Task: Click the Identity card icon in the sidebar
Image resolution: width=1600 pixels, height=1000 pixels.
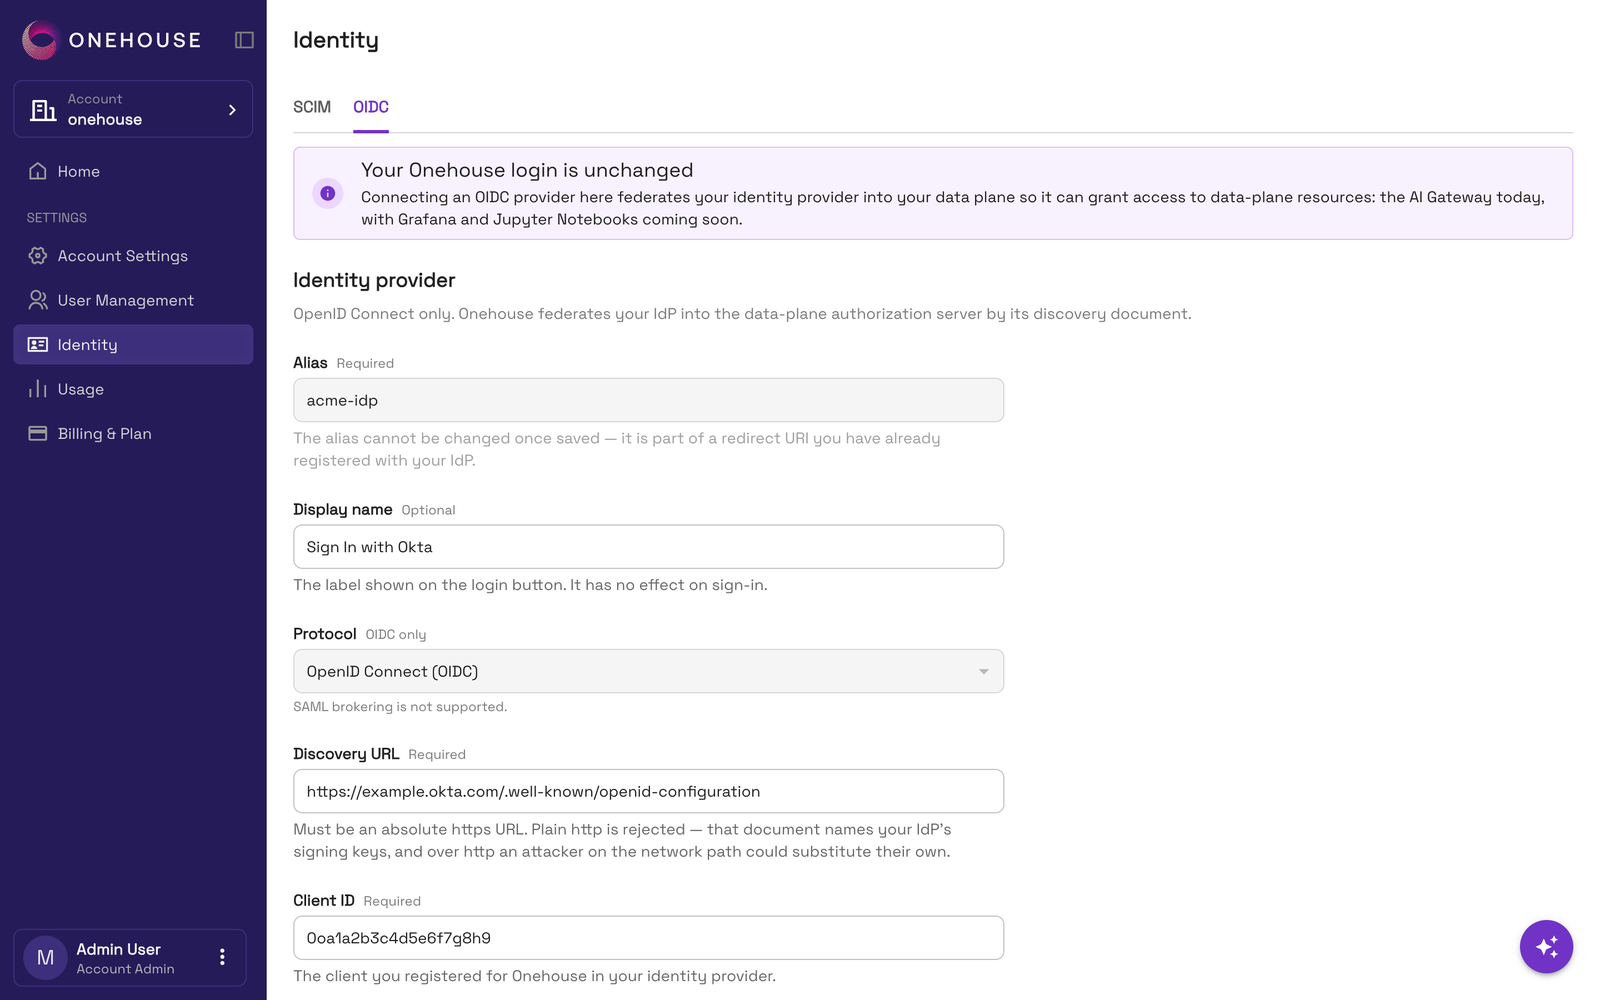Action: click(38, 345)
